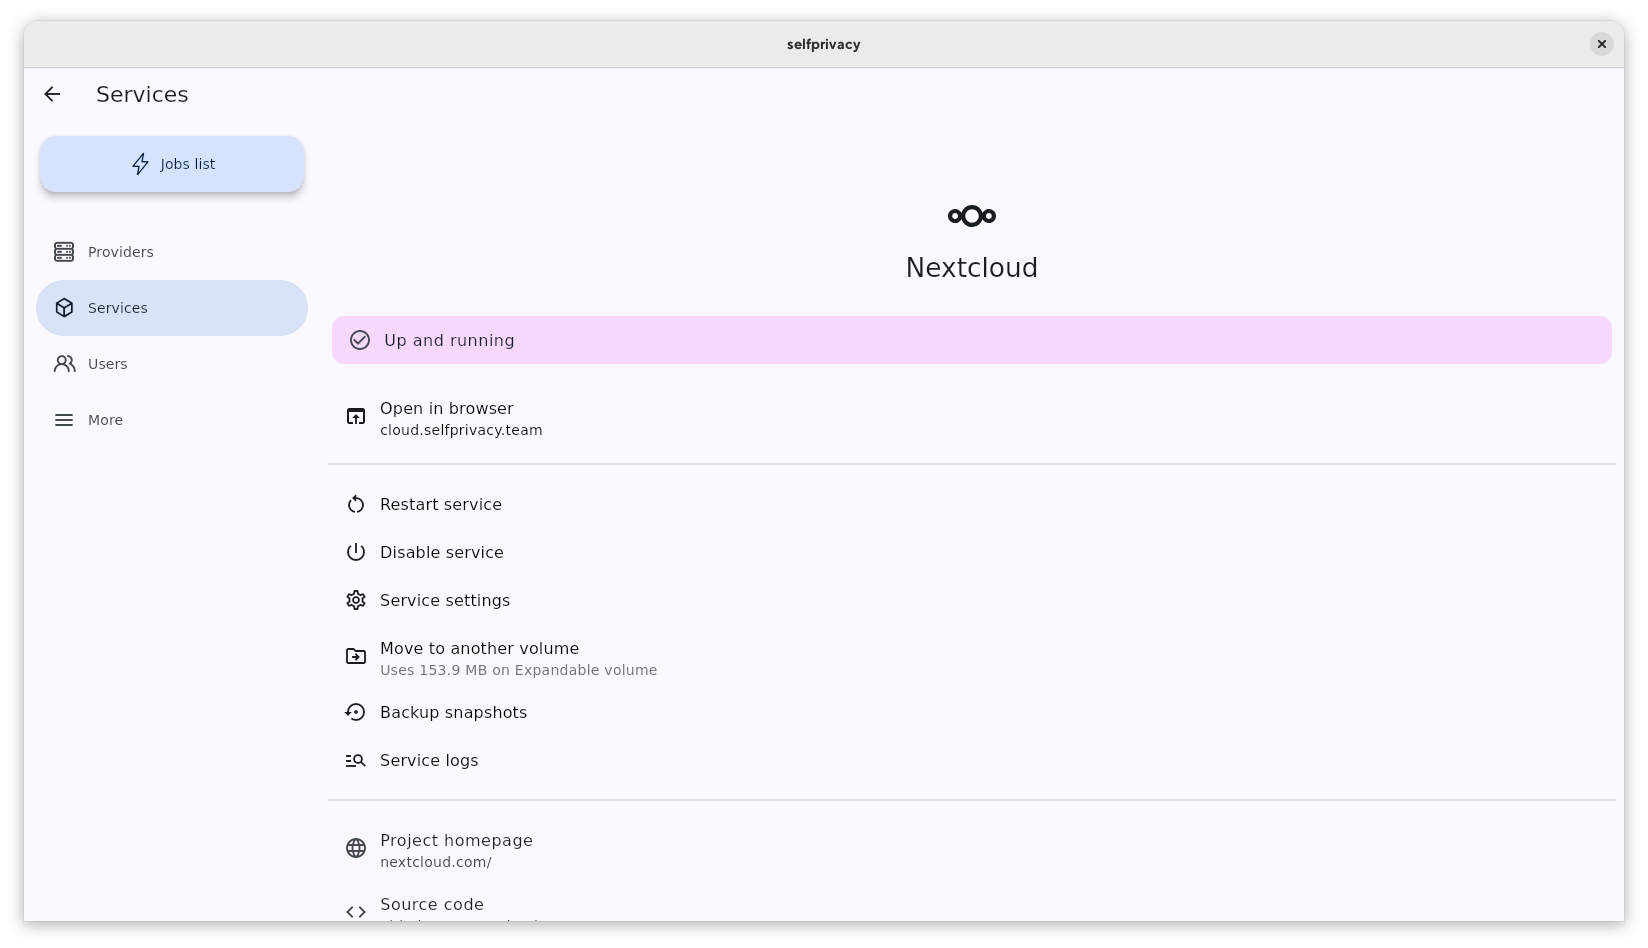
Task: Open the More menu item
Action: (x=172, y=420)
